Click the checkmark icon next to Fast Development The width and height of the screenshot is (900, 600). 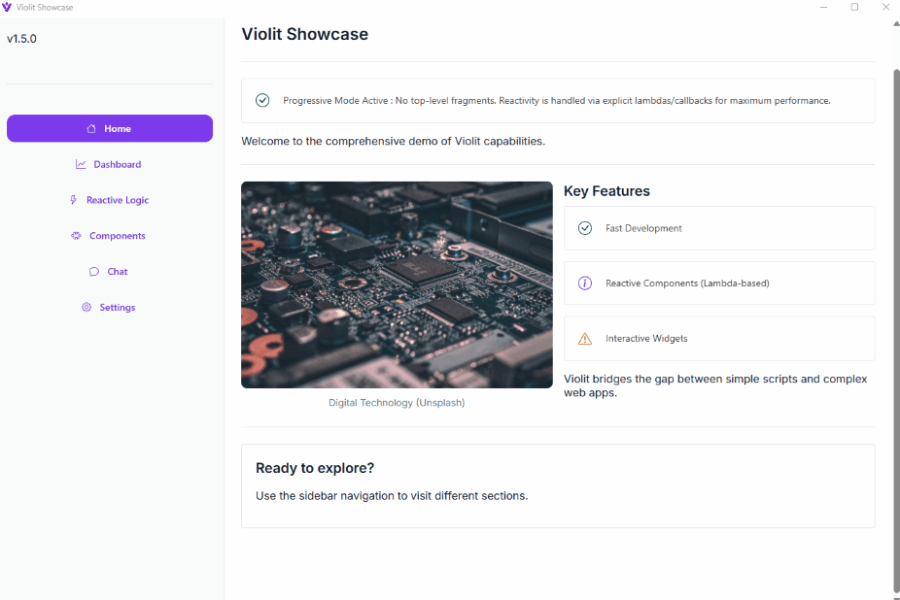point(584,228)
